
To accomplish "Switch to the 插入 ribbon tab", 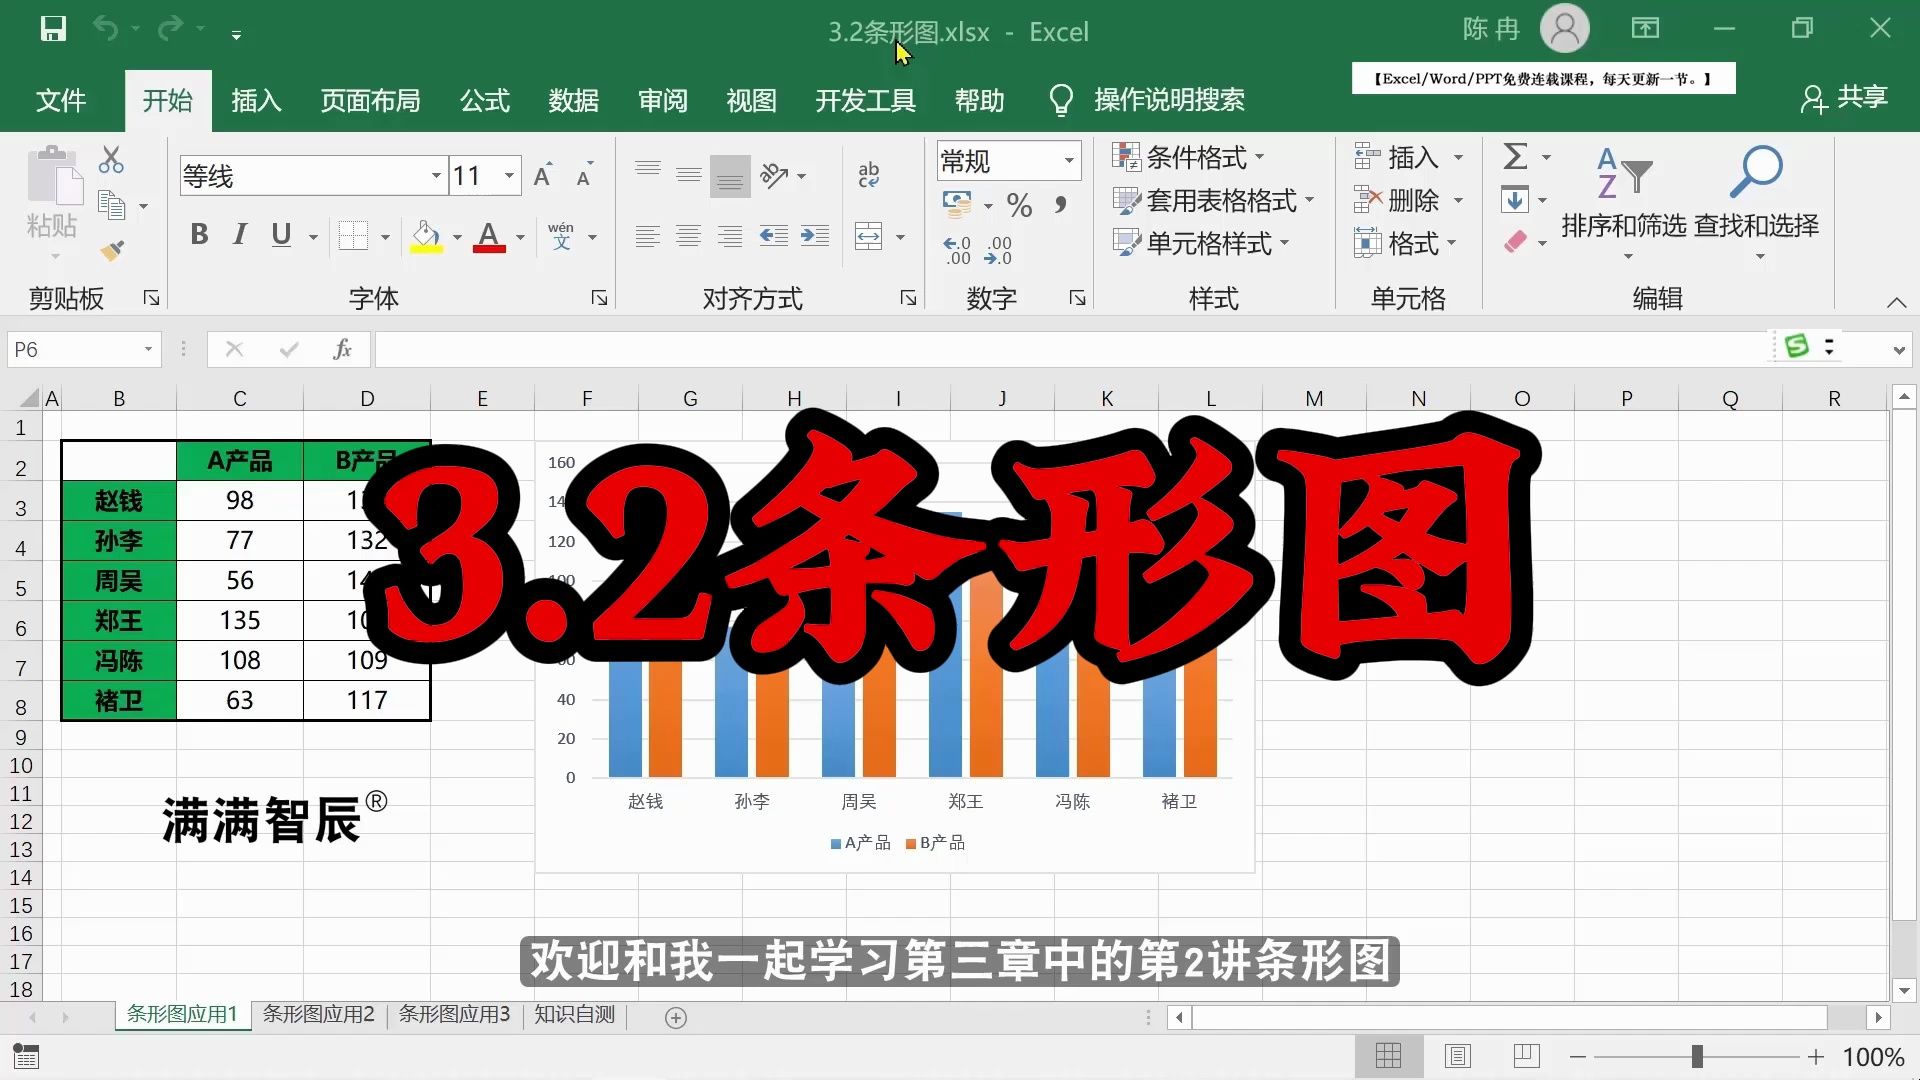I will 256,100.
